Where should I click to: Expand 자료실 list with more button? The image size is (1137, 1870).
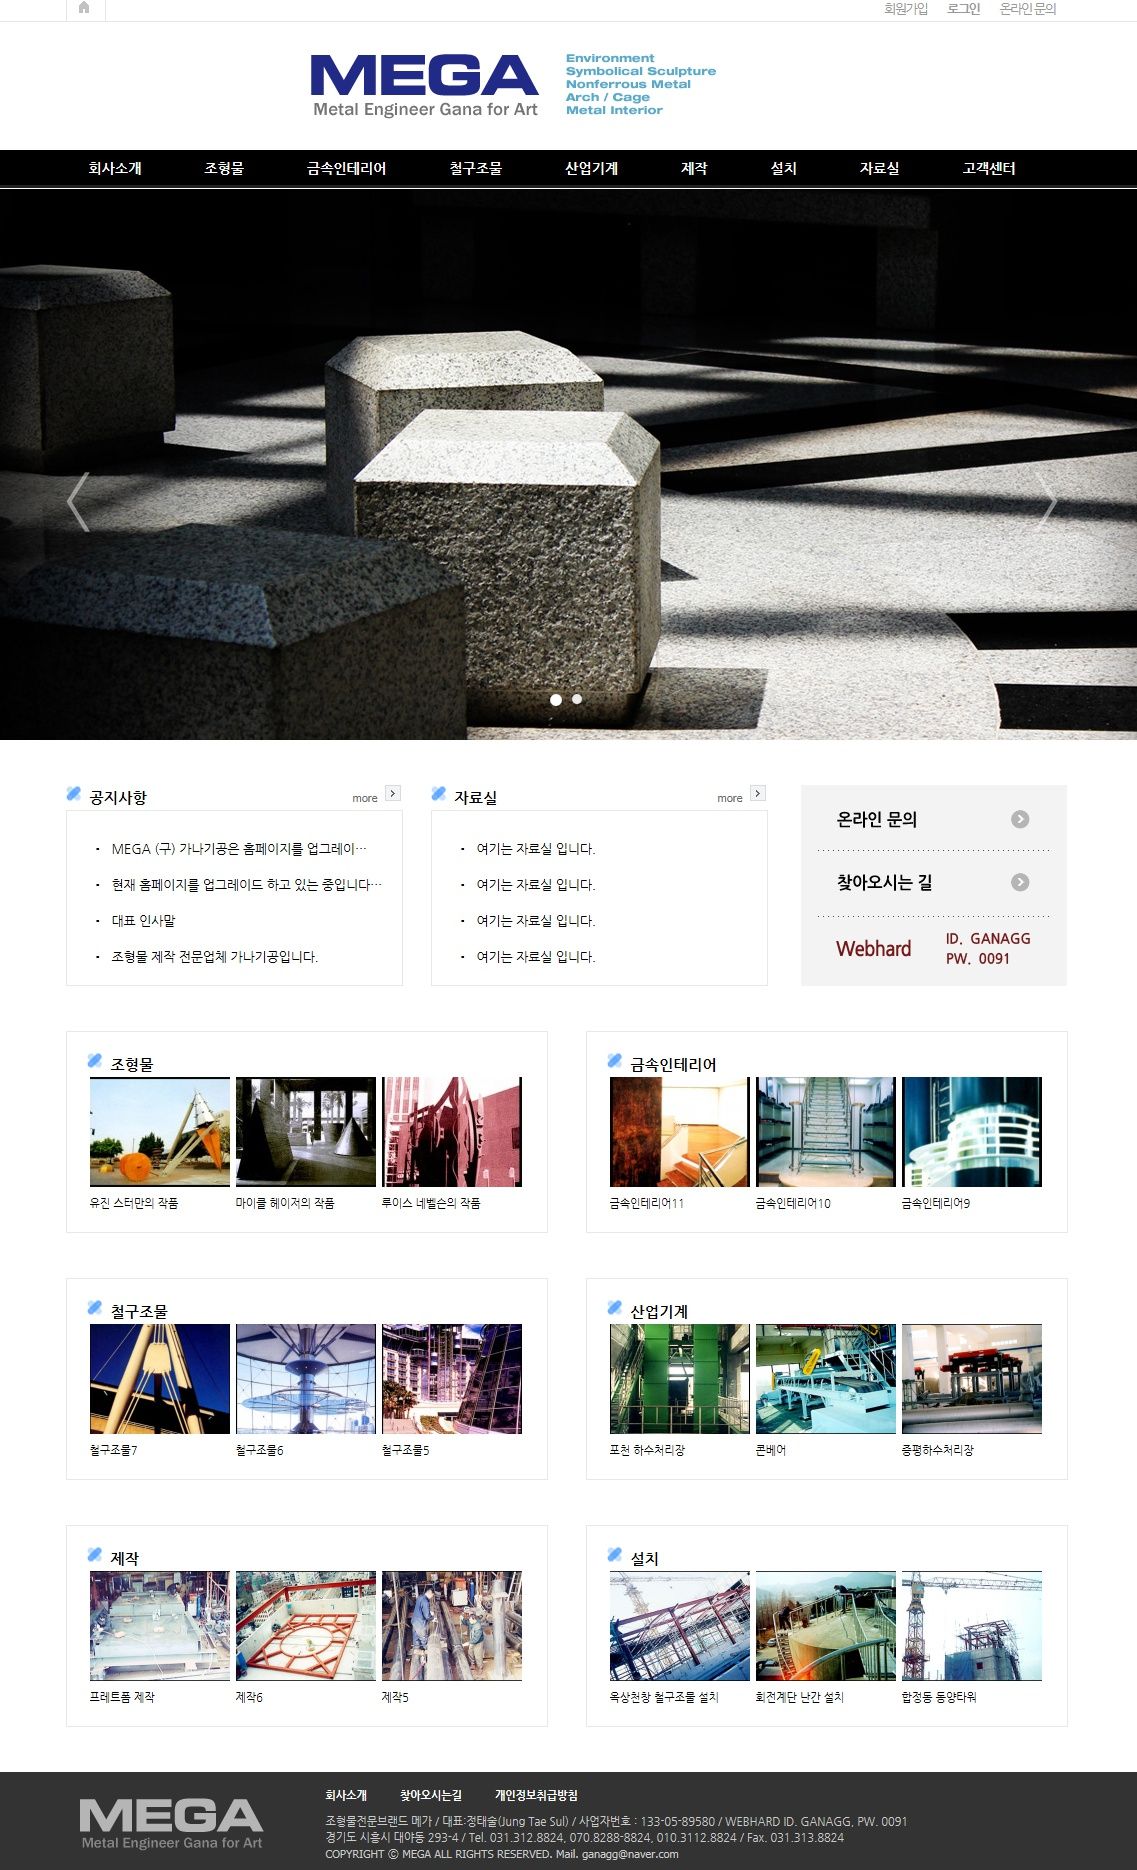click(x=757, y=794)
